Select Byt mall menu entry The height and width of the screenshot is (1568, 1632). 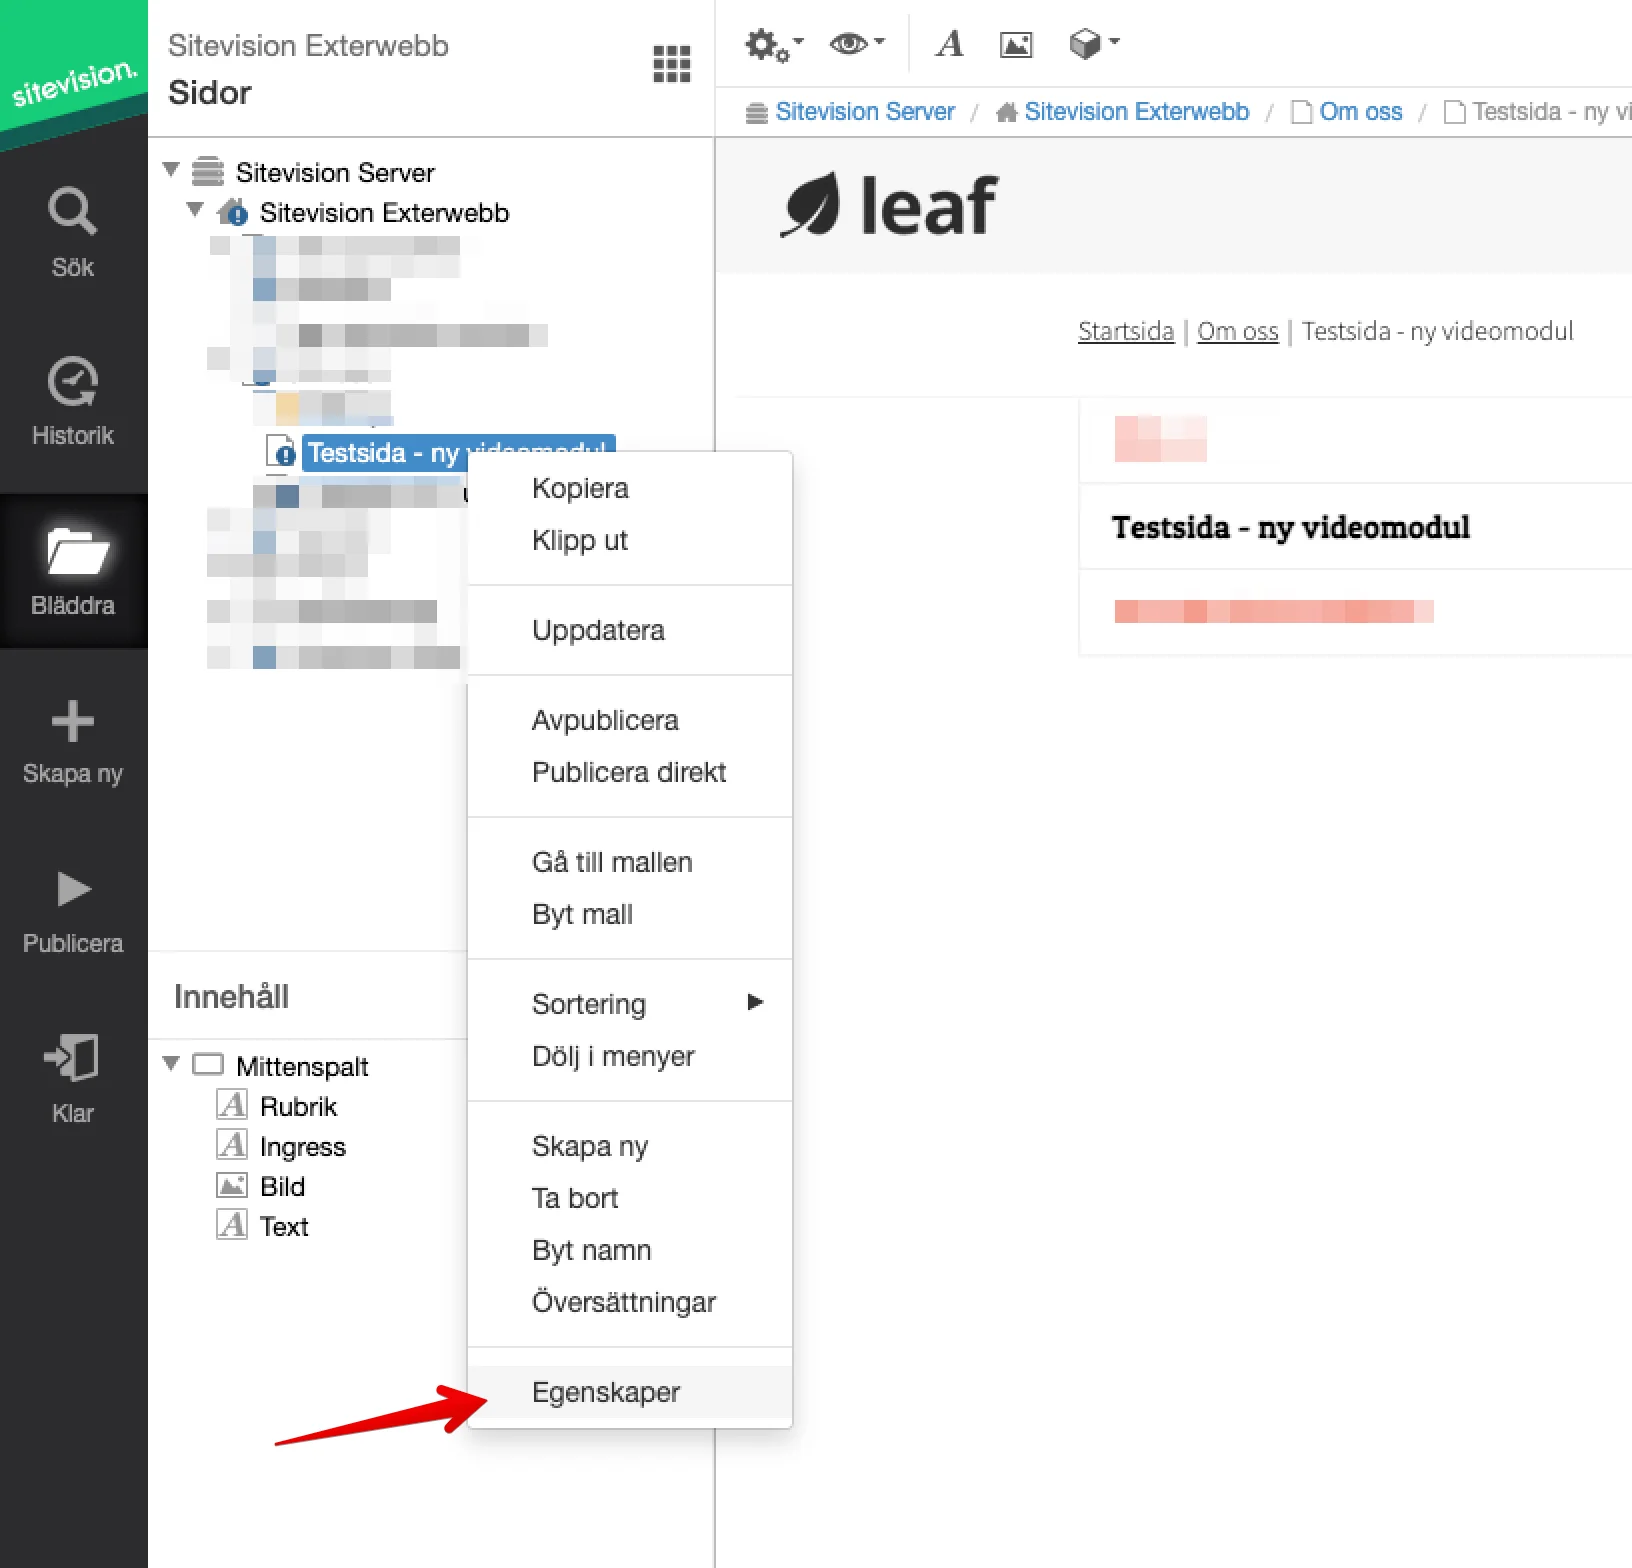click(630, 914)
